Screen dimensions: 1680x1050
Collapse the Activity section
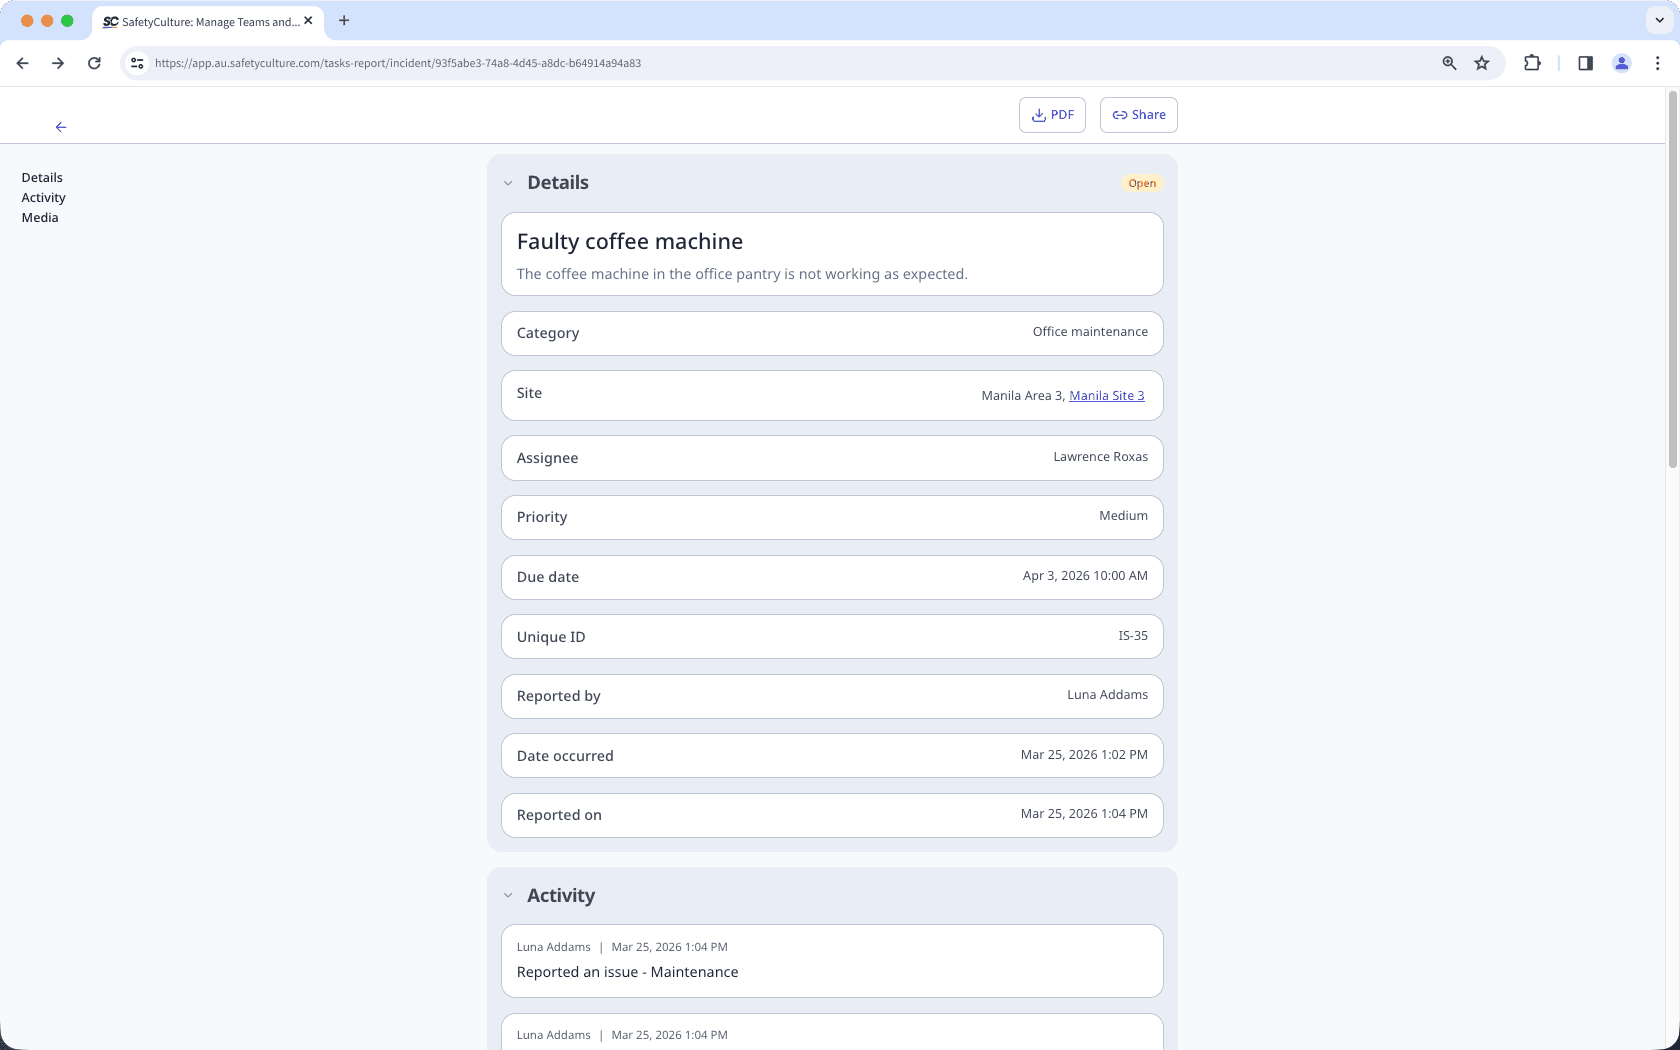tap(508, 896)
